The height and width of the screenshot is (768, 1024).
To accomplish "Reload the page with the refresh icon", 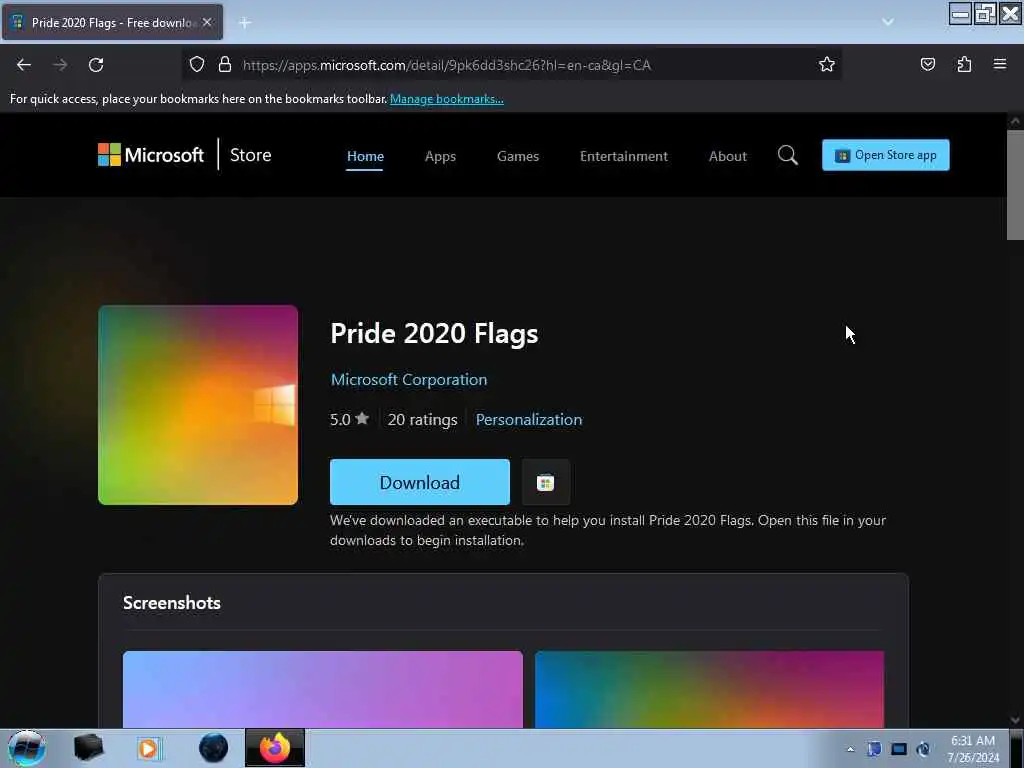I will point(96,65).
